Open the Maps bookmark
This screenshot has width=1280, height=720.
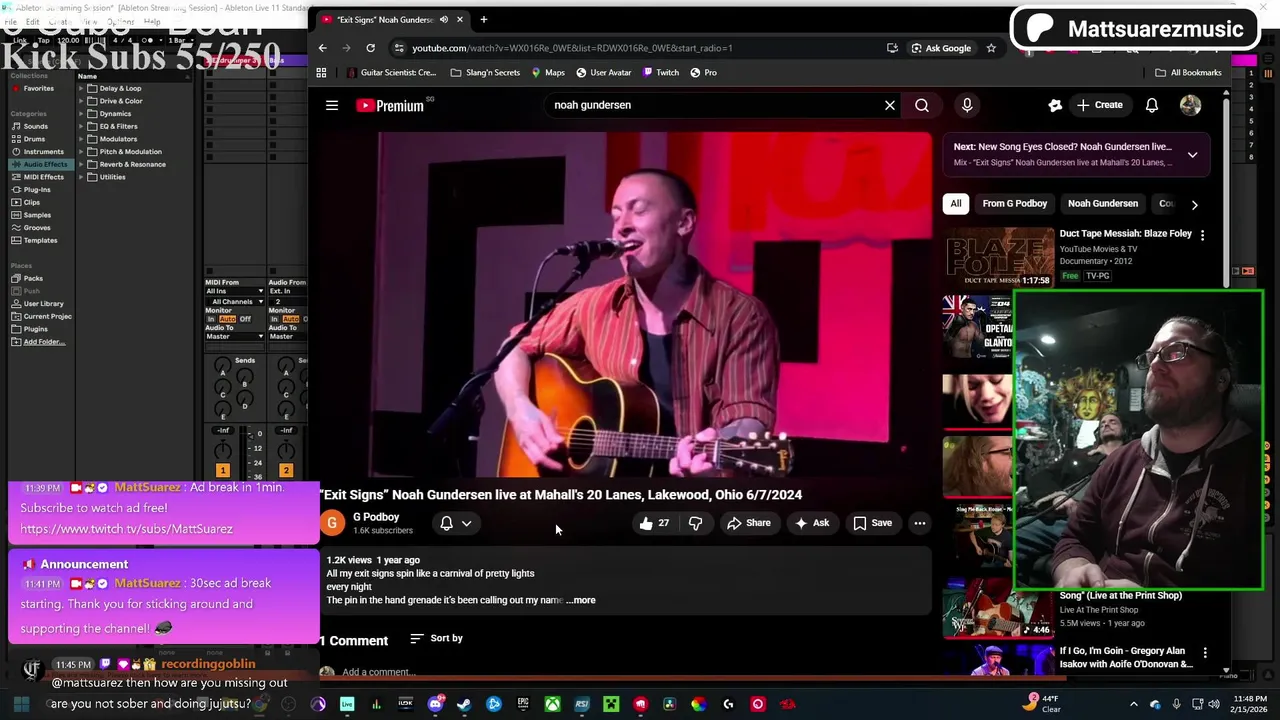(548, 72)
